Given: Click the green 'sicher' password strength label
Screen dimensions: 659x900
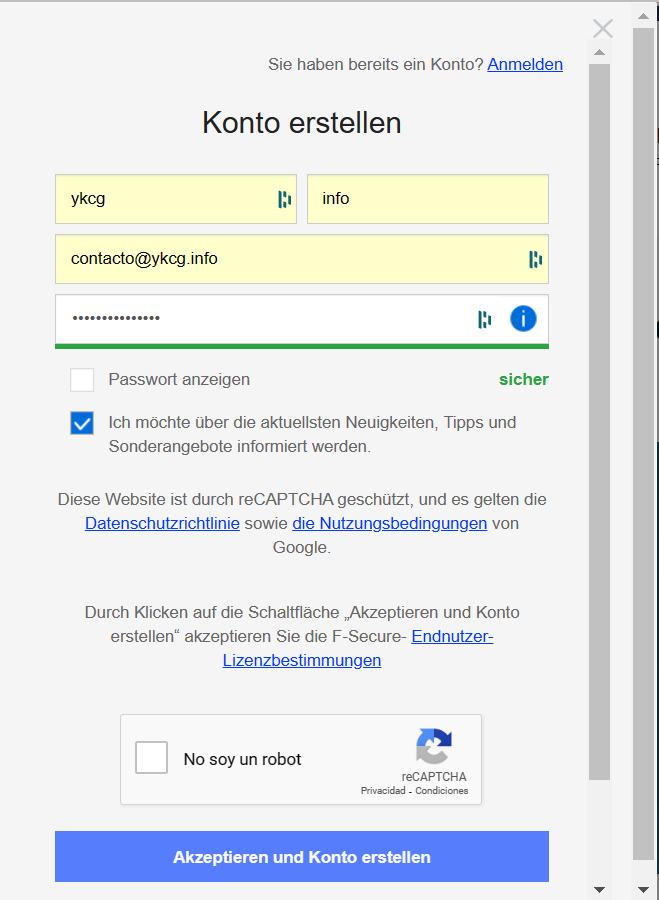Looking at the screenshot, I should click(x=524, y=379).
